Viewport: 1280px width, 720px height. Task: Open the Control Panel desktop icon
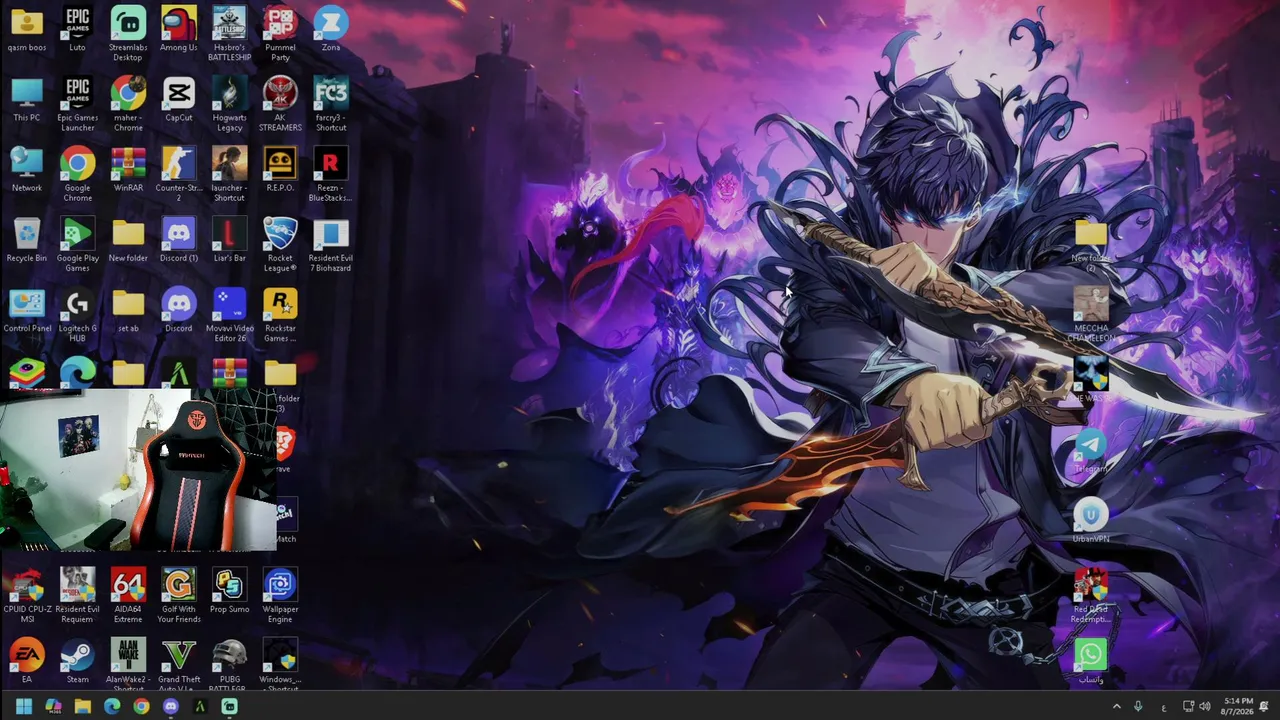[27, 310]
